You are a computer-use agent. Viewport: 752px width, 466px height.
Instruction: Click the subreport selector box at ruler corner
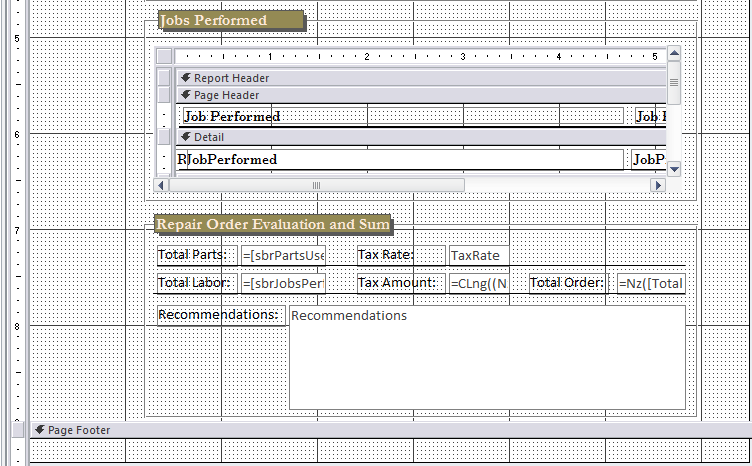pos(164,56)
